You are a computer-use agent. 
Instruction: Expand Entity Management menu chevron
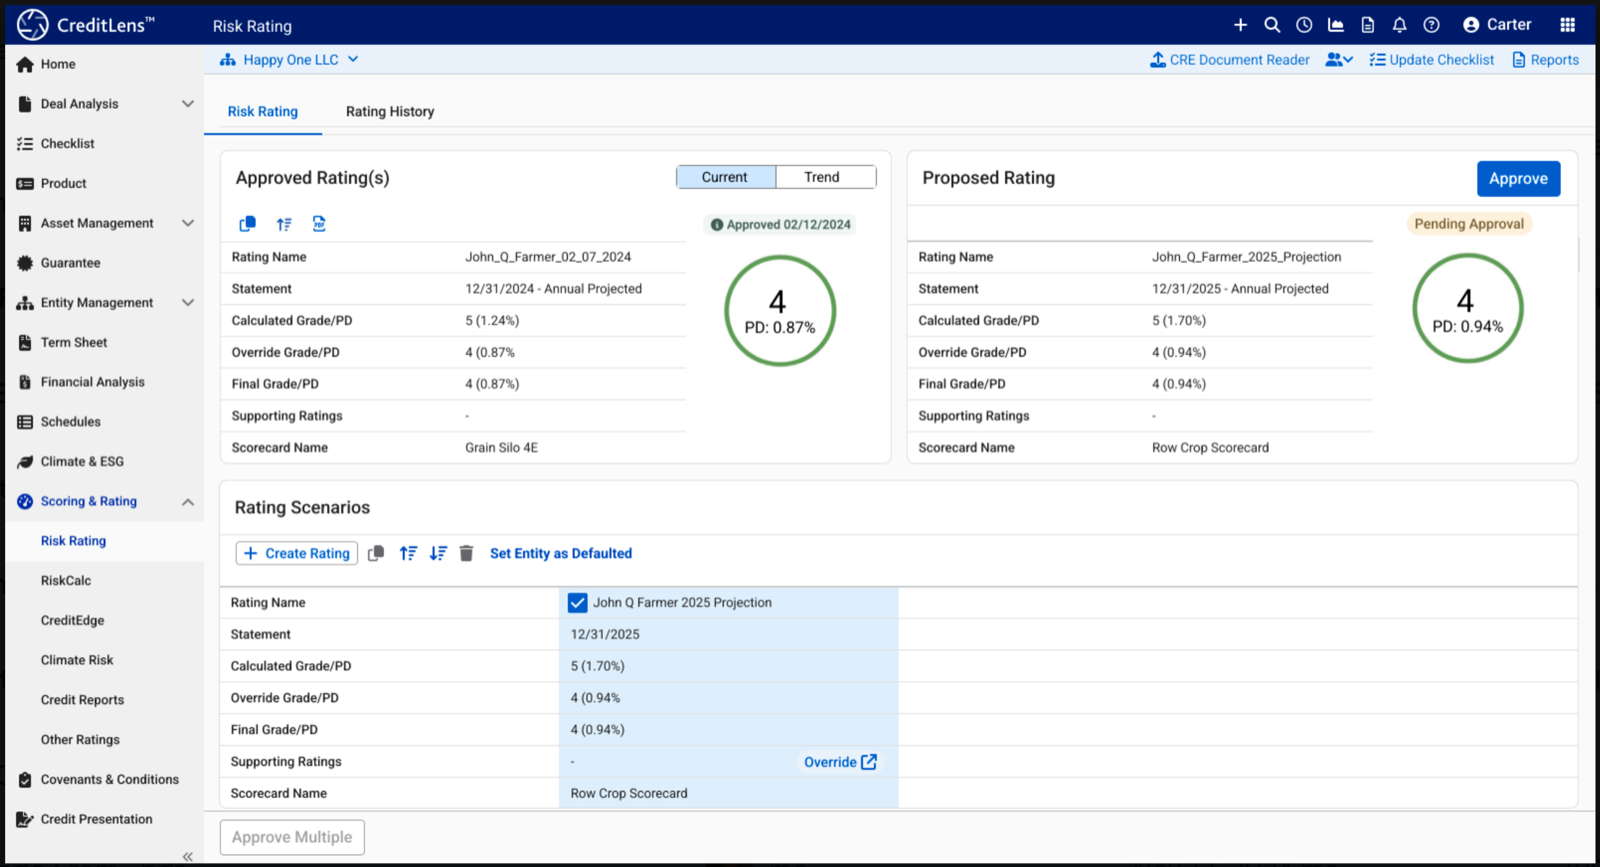coord(187,303)
